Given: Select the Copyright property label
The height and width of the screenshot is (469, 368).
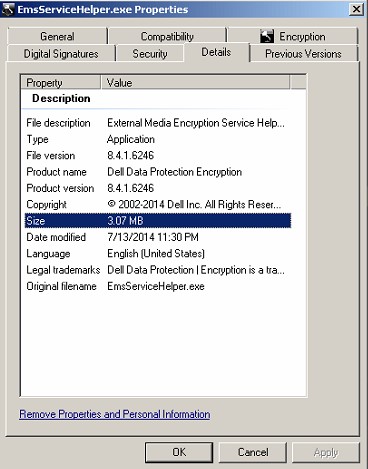Looking at the screenshot, I should 46,205.
